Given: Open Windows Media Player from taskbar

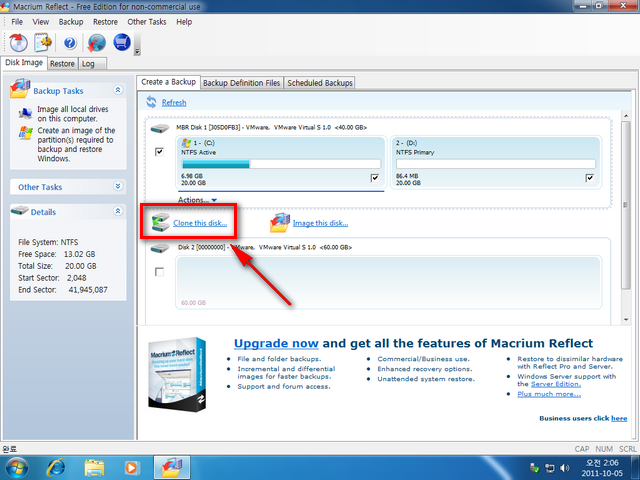Looking at the screenshot, I should pyautogui.click(x=131, y=468).
